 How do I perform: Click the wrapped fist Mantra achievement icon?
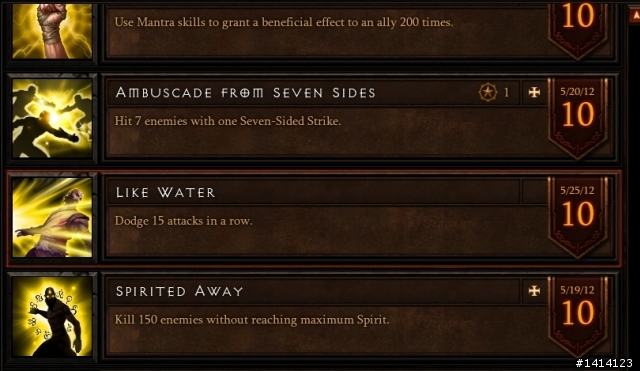pos(52,31)
